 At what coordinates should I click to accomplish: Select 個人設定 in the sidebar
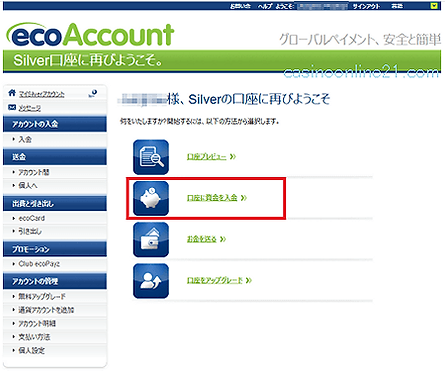click(31, 350)
